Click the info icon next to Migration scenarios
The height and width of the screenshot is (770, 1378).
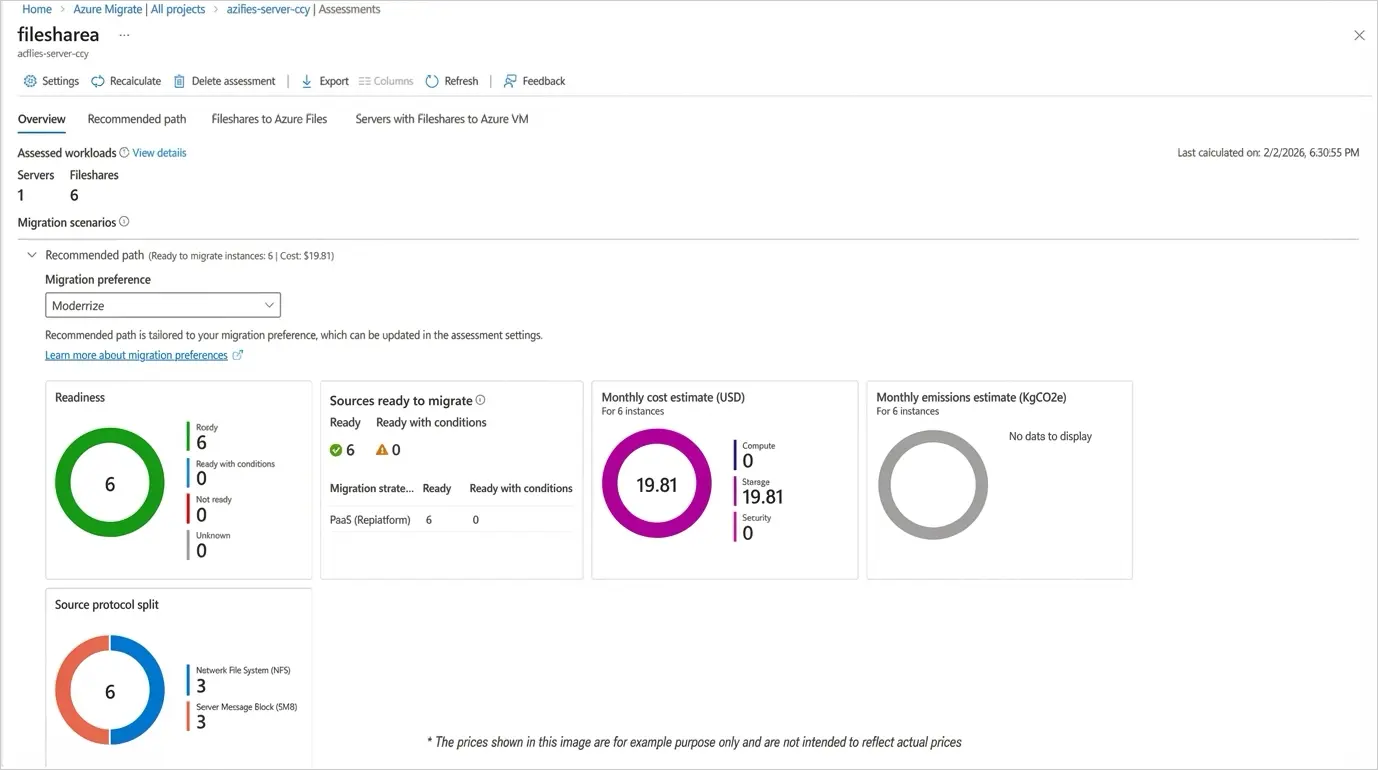tap(124, 221)
